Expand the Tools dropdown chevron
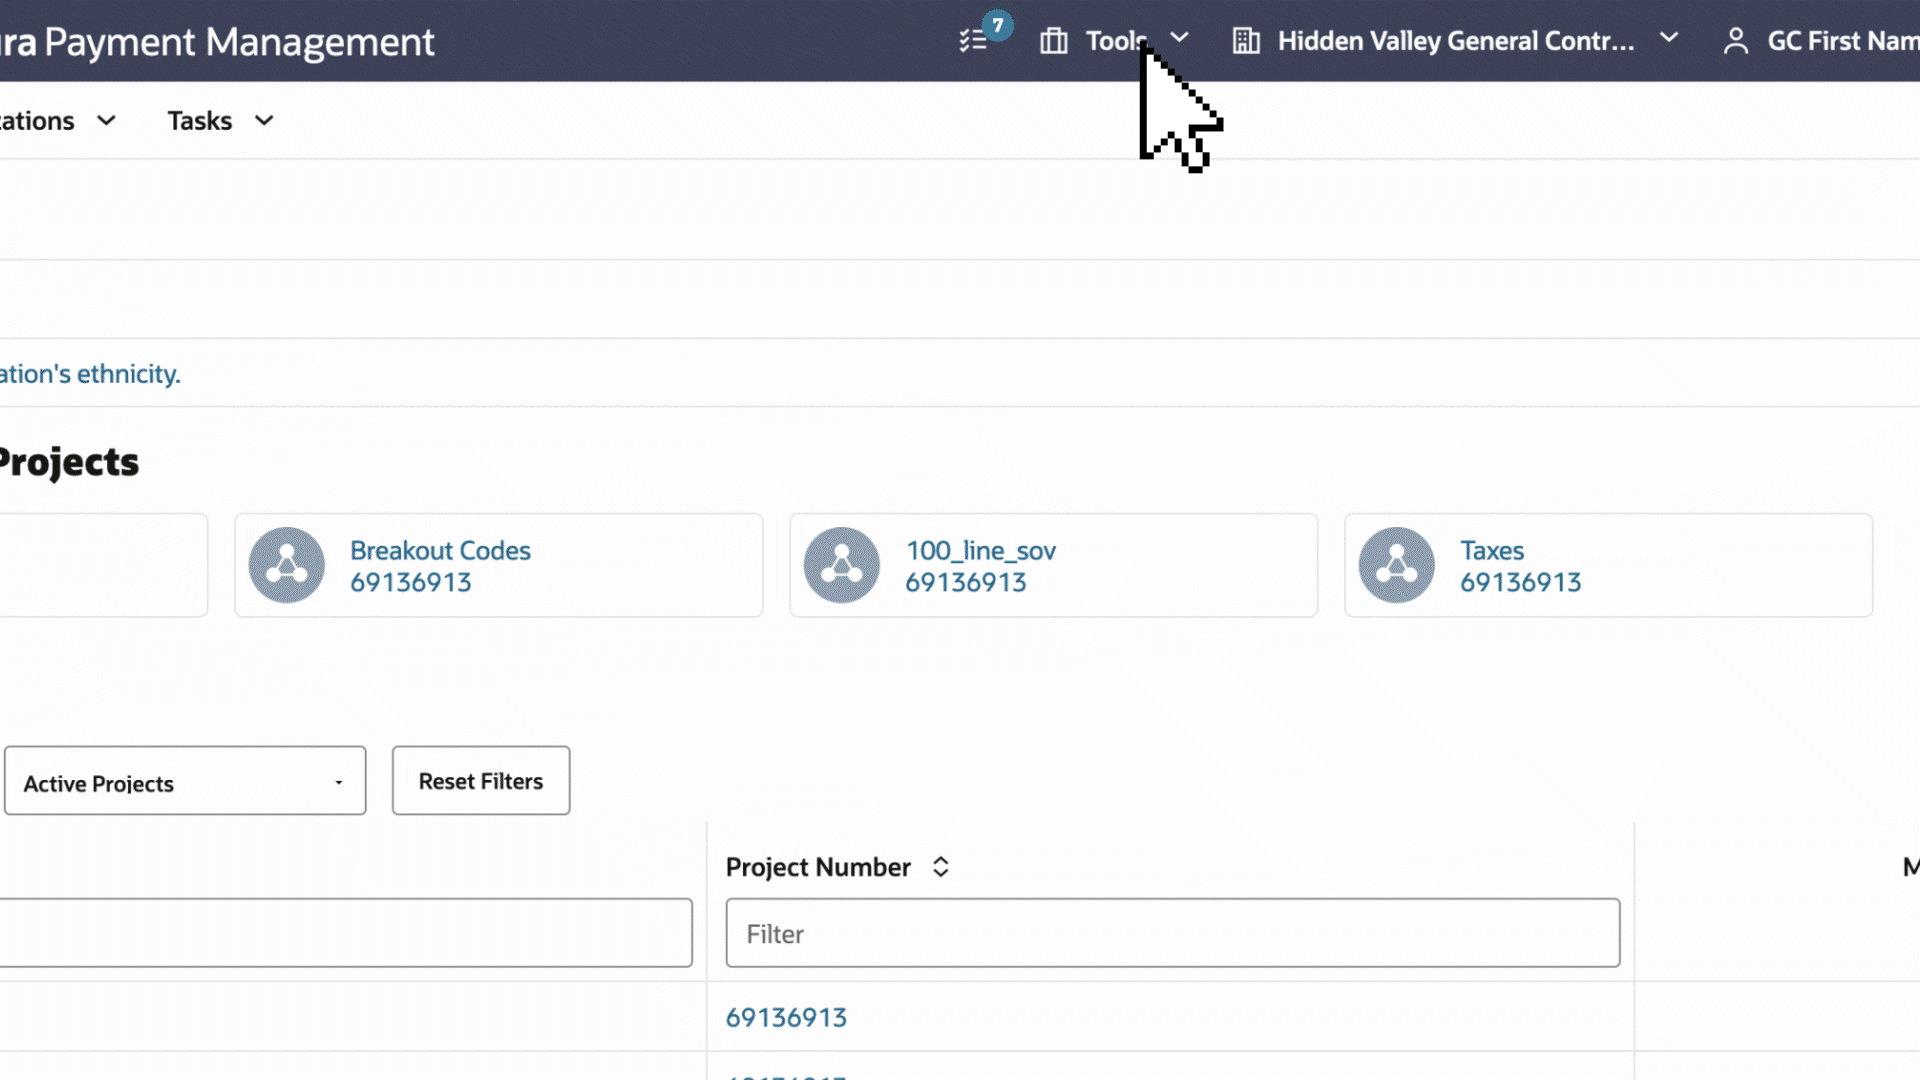 1180,38
